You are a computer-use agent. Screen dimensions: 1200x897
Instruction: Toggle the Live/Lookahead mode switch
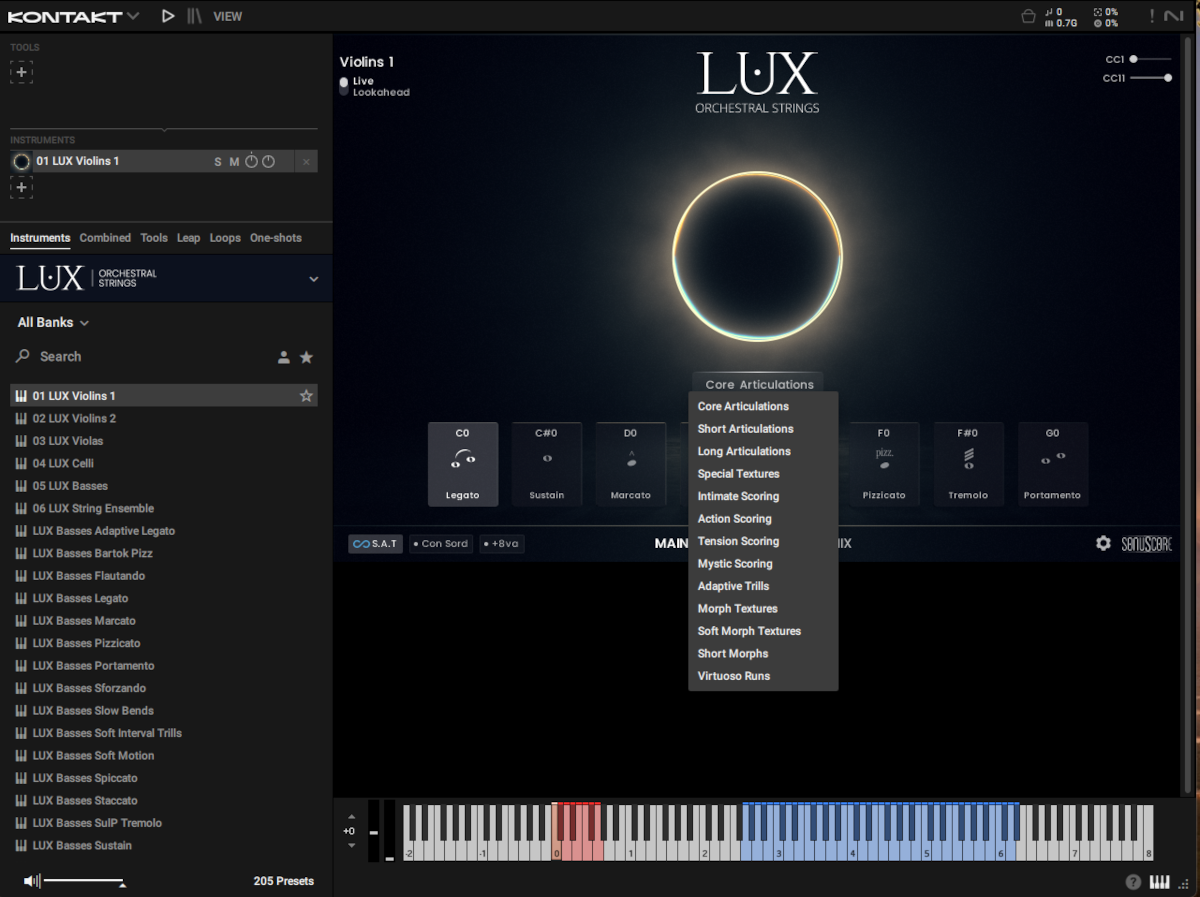pyautogui.click(x=344, y=87)
